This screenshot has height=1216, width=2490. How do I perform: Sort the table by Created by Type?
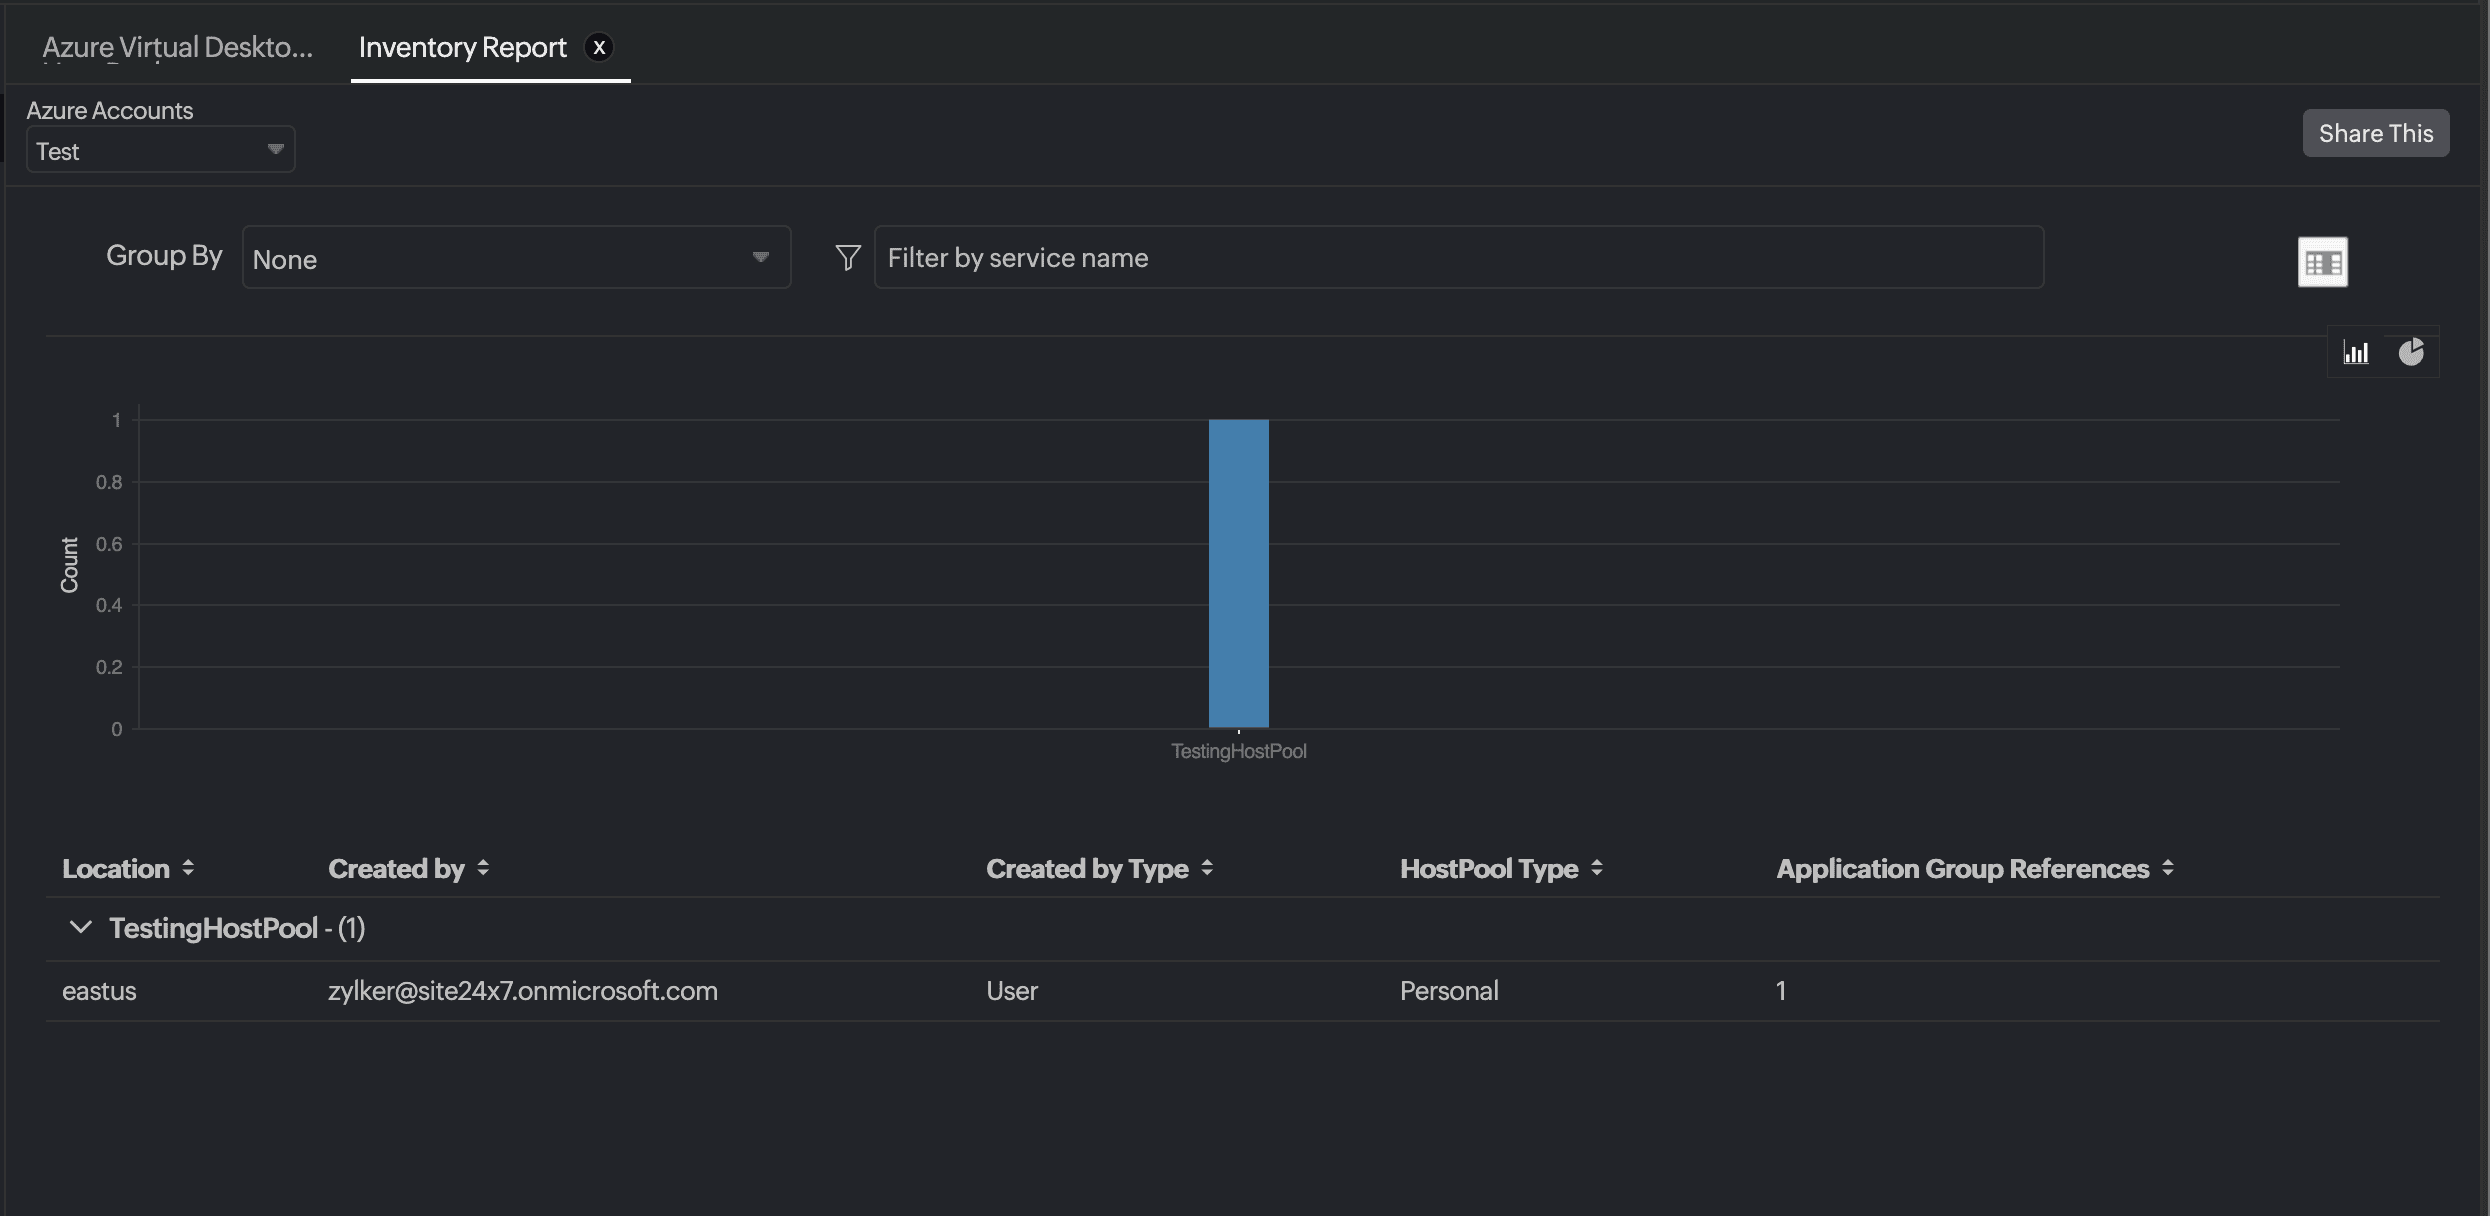click(1207, 868)
